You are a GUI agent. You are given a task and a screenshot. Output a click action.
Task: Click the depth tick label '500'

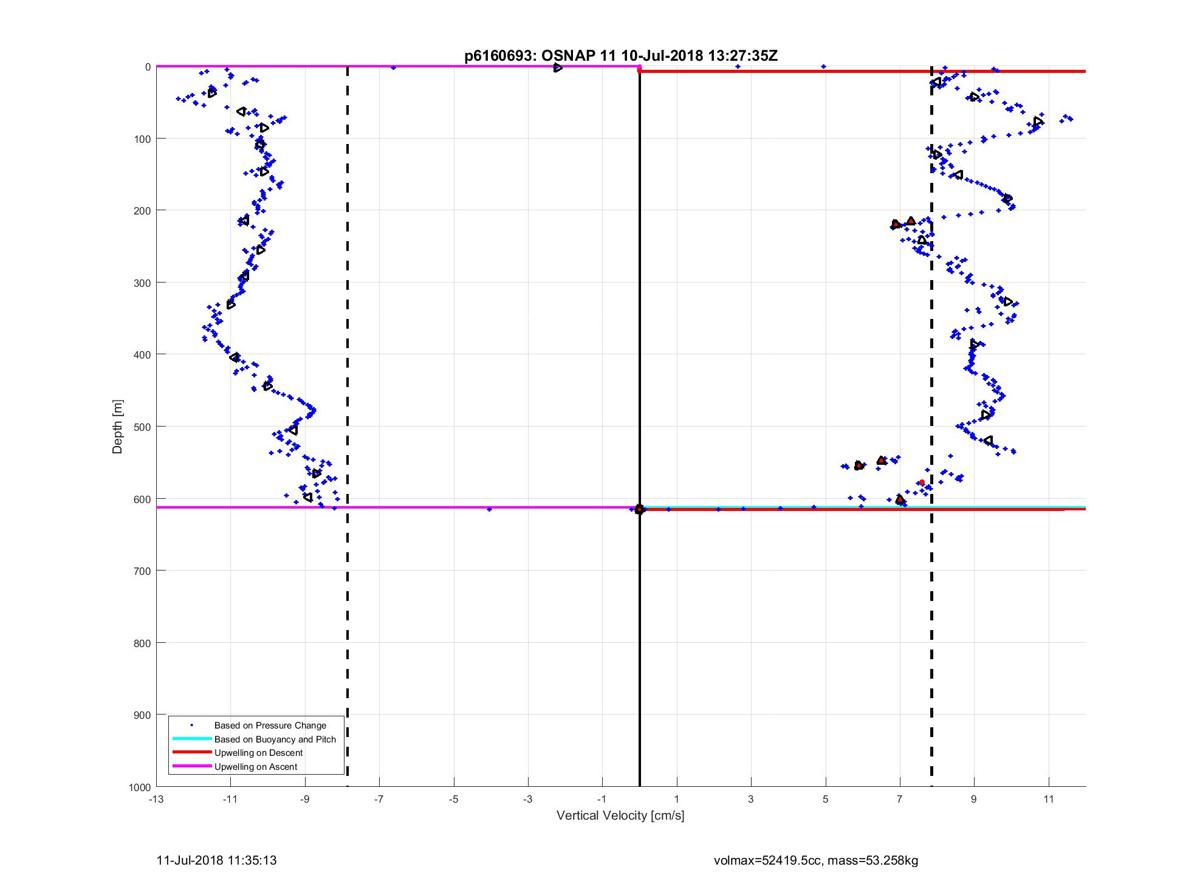tap(142, 427)
